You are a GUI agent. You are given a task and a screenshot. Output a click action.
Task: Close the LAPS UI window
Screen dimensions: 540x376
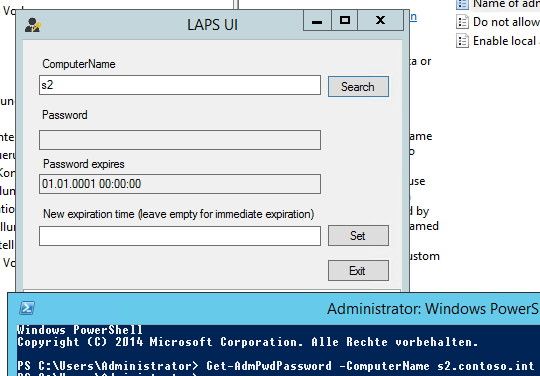pos(381,21)
